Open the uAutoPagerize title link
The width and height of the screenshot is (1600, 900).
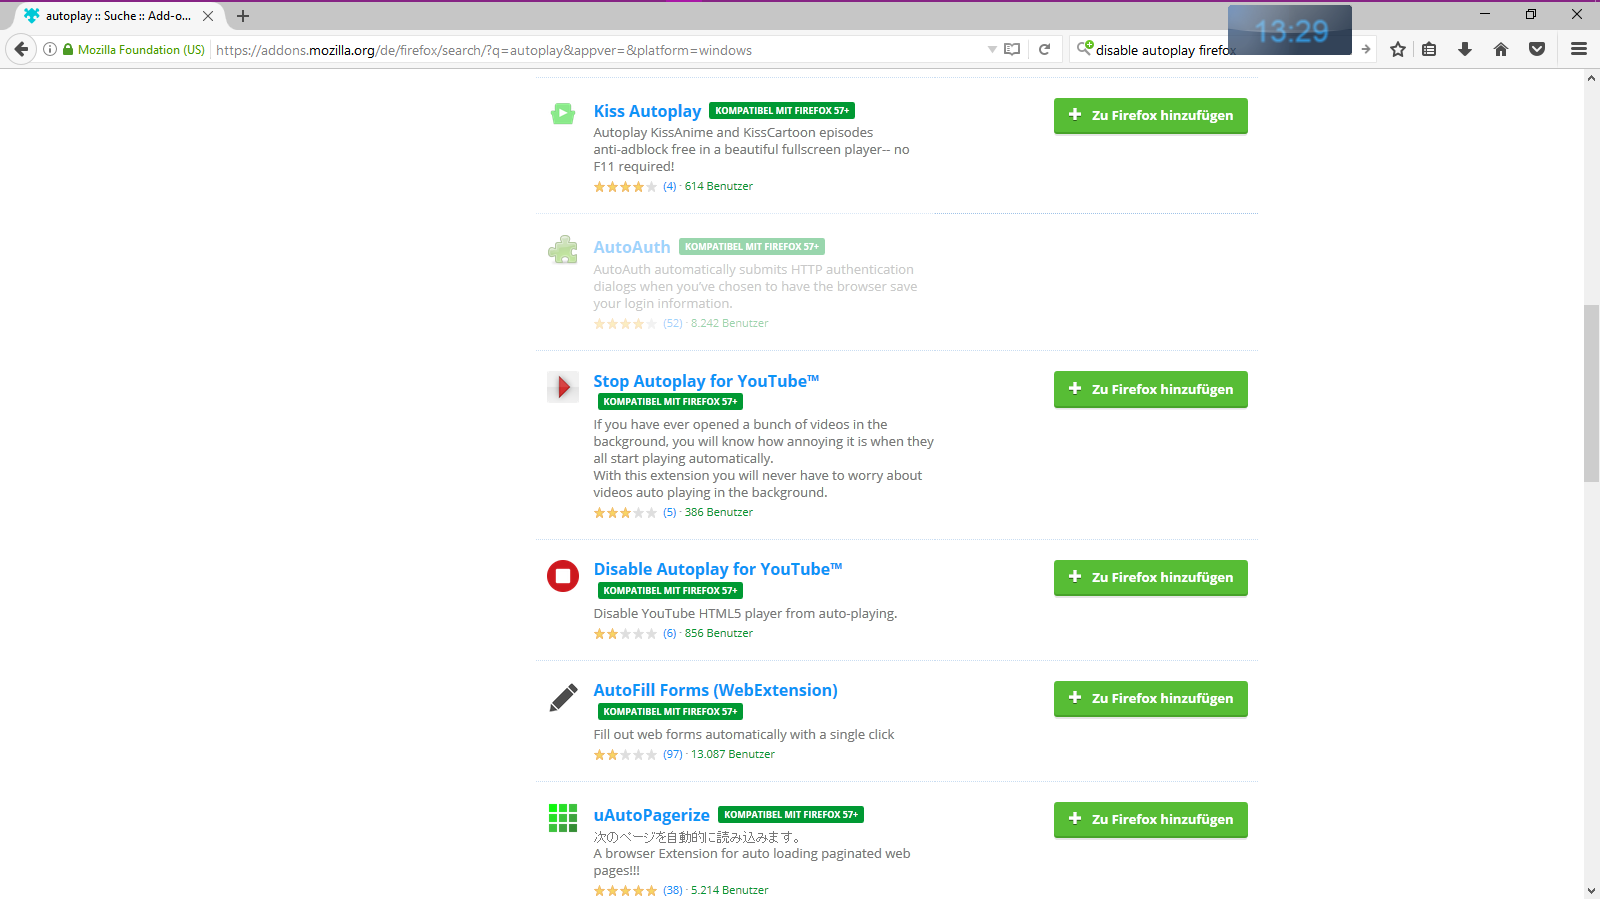pyautogui.click(x=652, y=815)
